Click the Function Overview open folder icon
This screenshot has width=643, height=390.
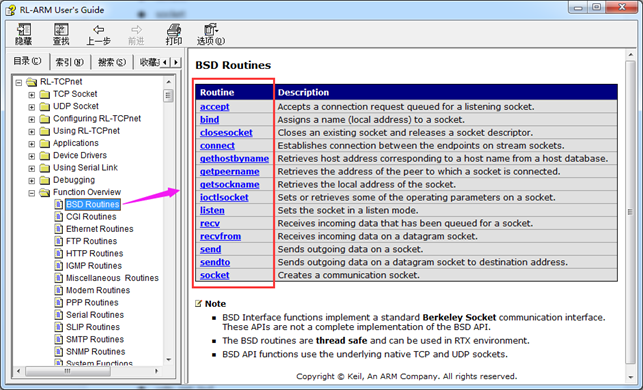45,192
